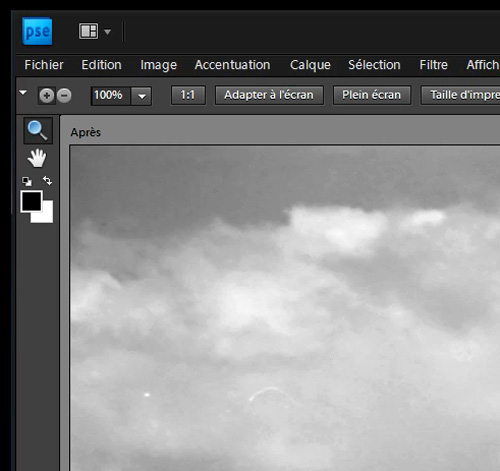Expand the tool options preset arrow
Screen dimensions: 500x471
(x=23, y=92)
